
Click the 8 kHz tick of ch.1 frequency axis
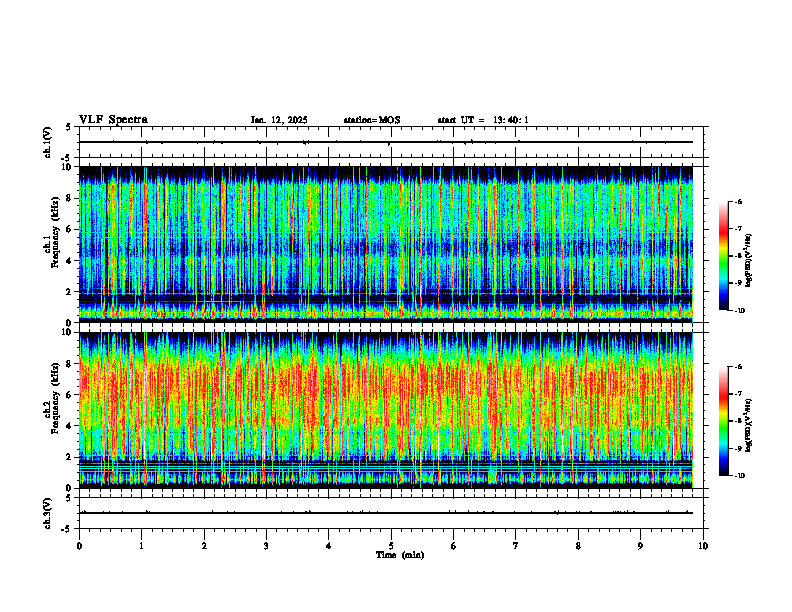tap(70, 198)
